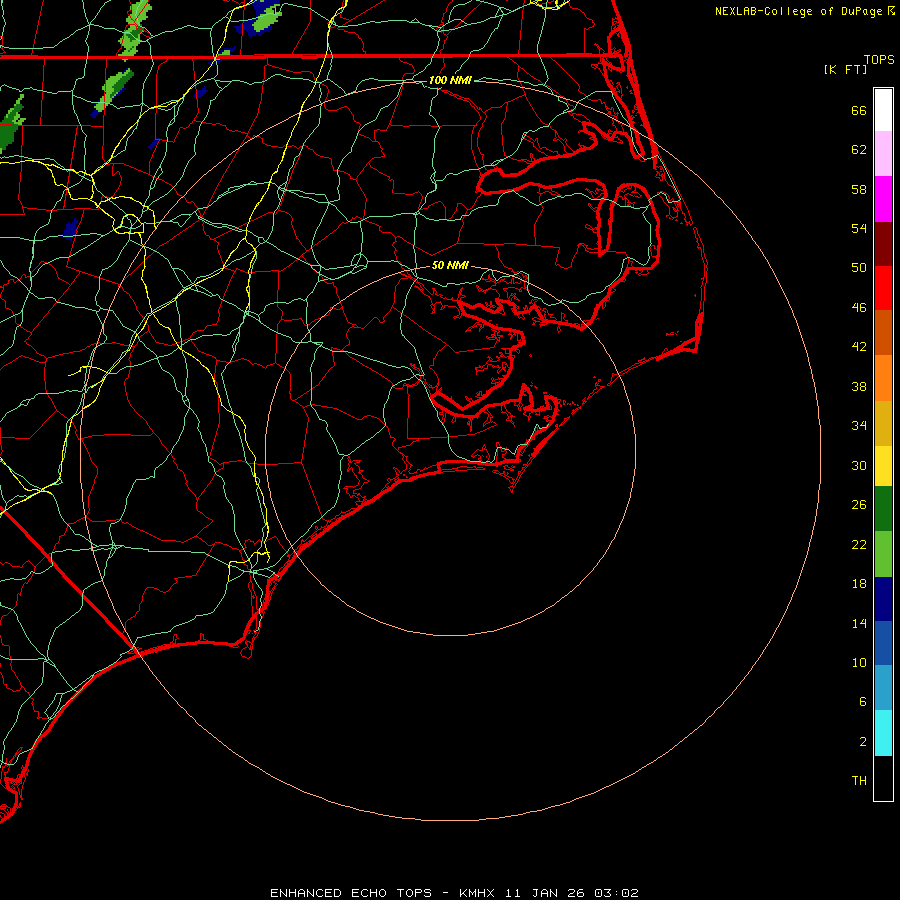Select the cyan legend swatch
The height and width of the screenshot is (900, 900).
[883, 732]
